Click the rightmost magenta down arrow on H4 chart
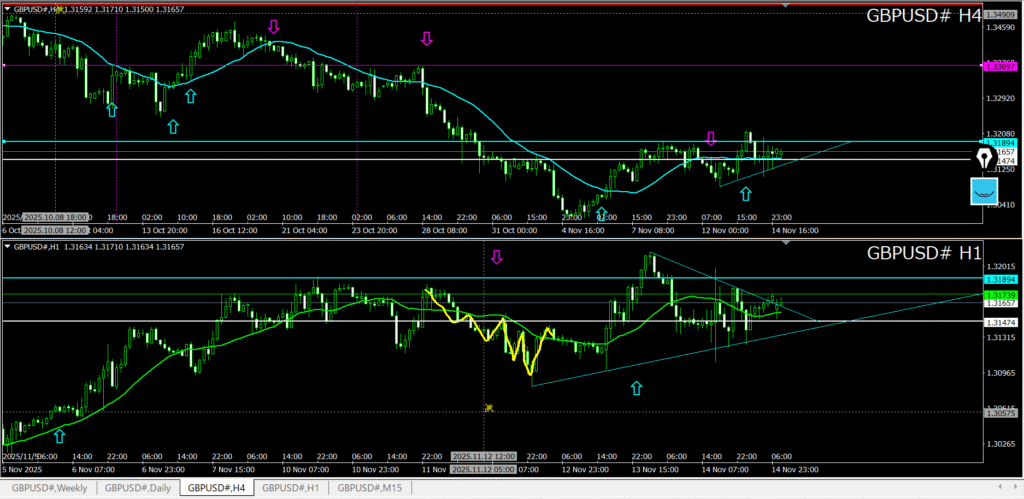 click(x=711, y=139)
